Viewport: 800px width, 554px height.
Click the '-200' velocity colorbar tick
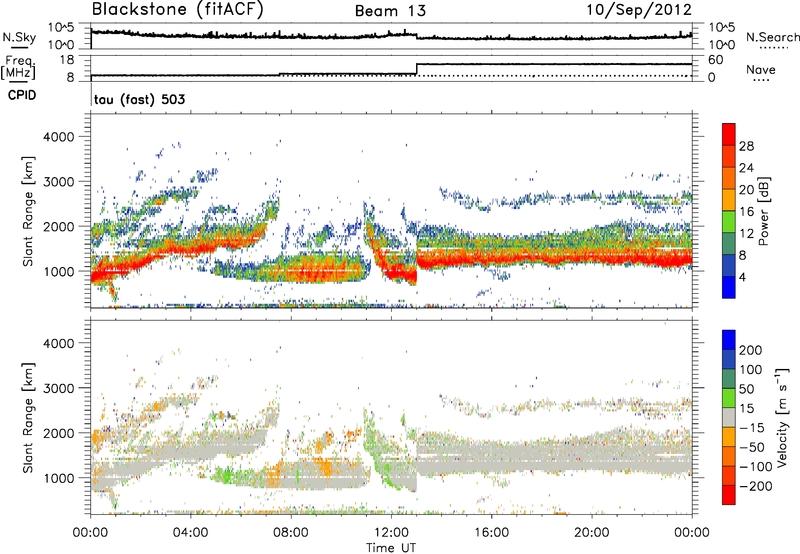[x=756, y=486]
